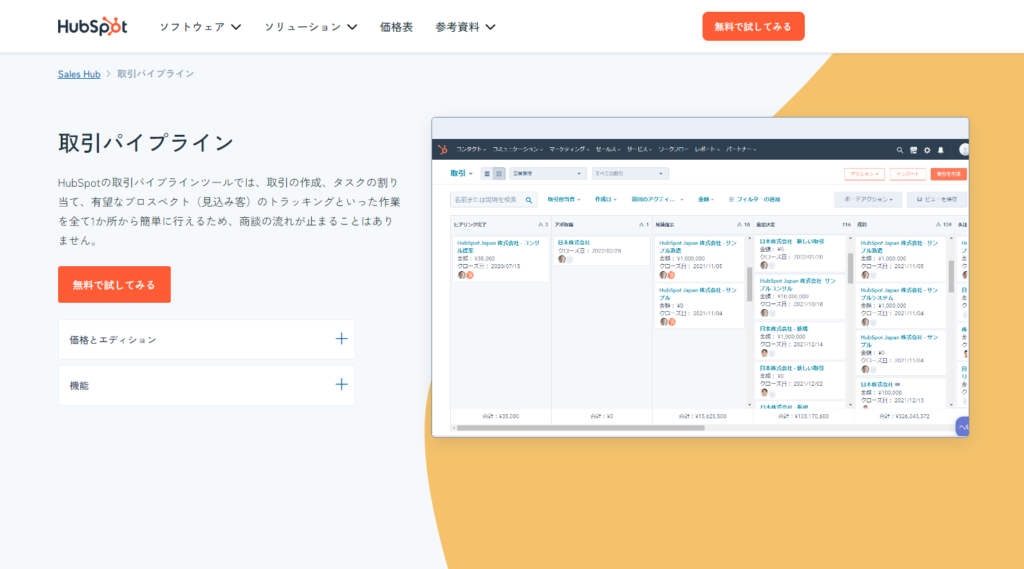Click the embedded app screenshot image
The image size is (1024, 569).
click(x=700, y=277)
